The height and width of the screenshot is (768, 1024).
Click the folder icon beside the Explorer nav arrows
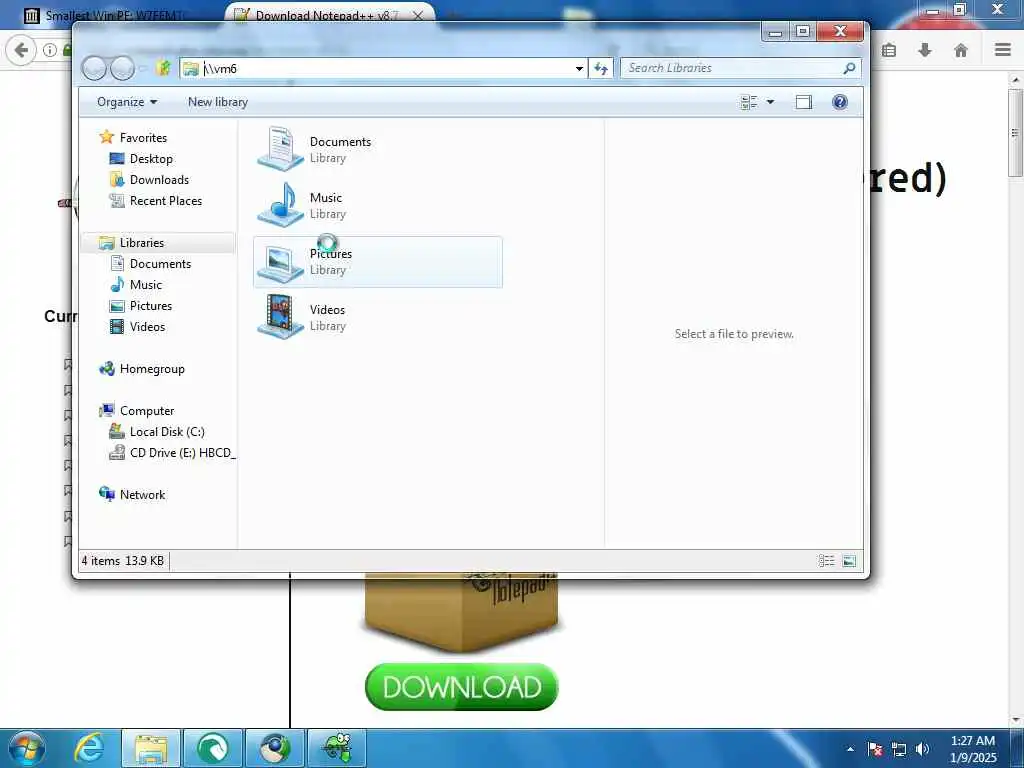163,68
